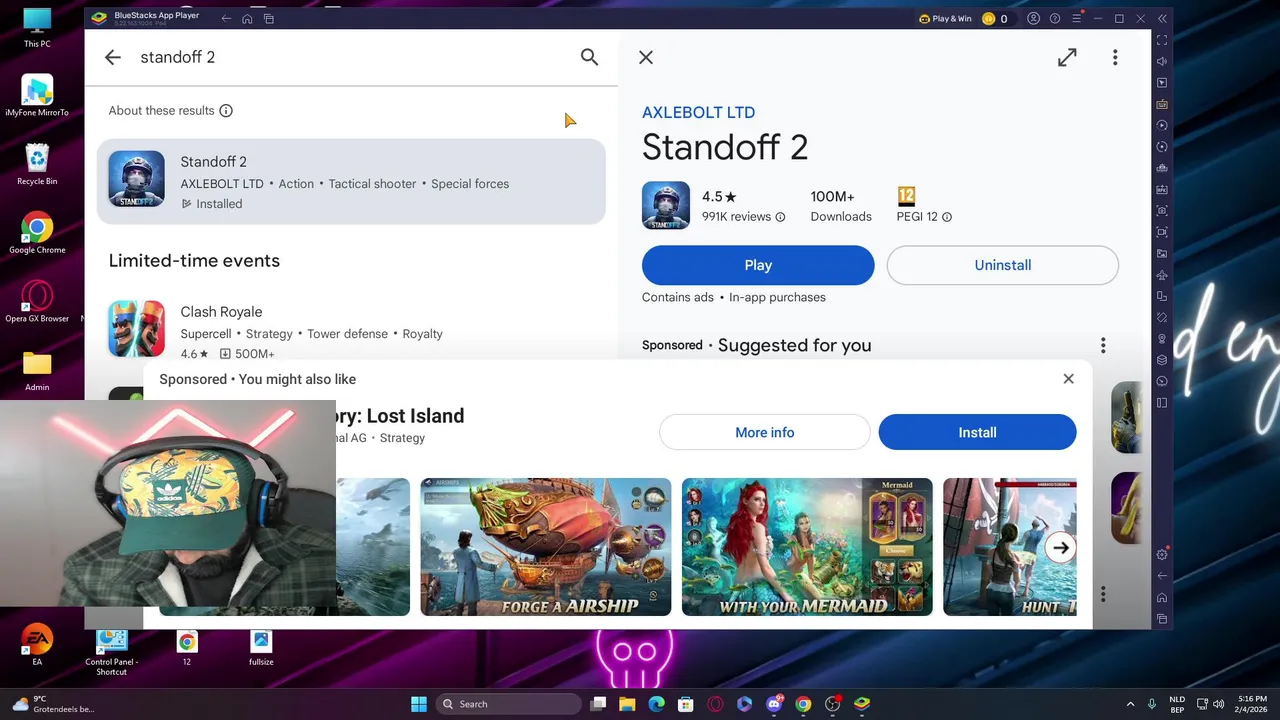
Task: Open the PEGI 12 rating info icon
Action: 947,217
